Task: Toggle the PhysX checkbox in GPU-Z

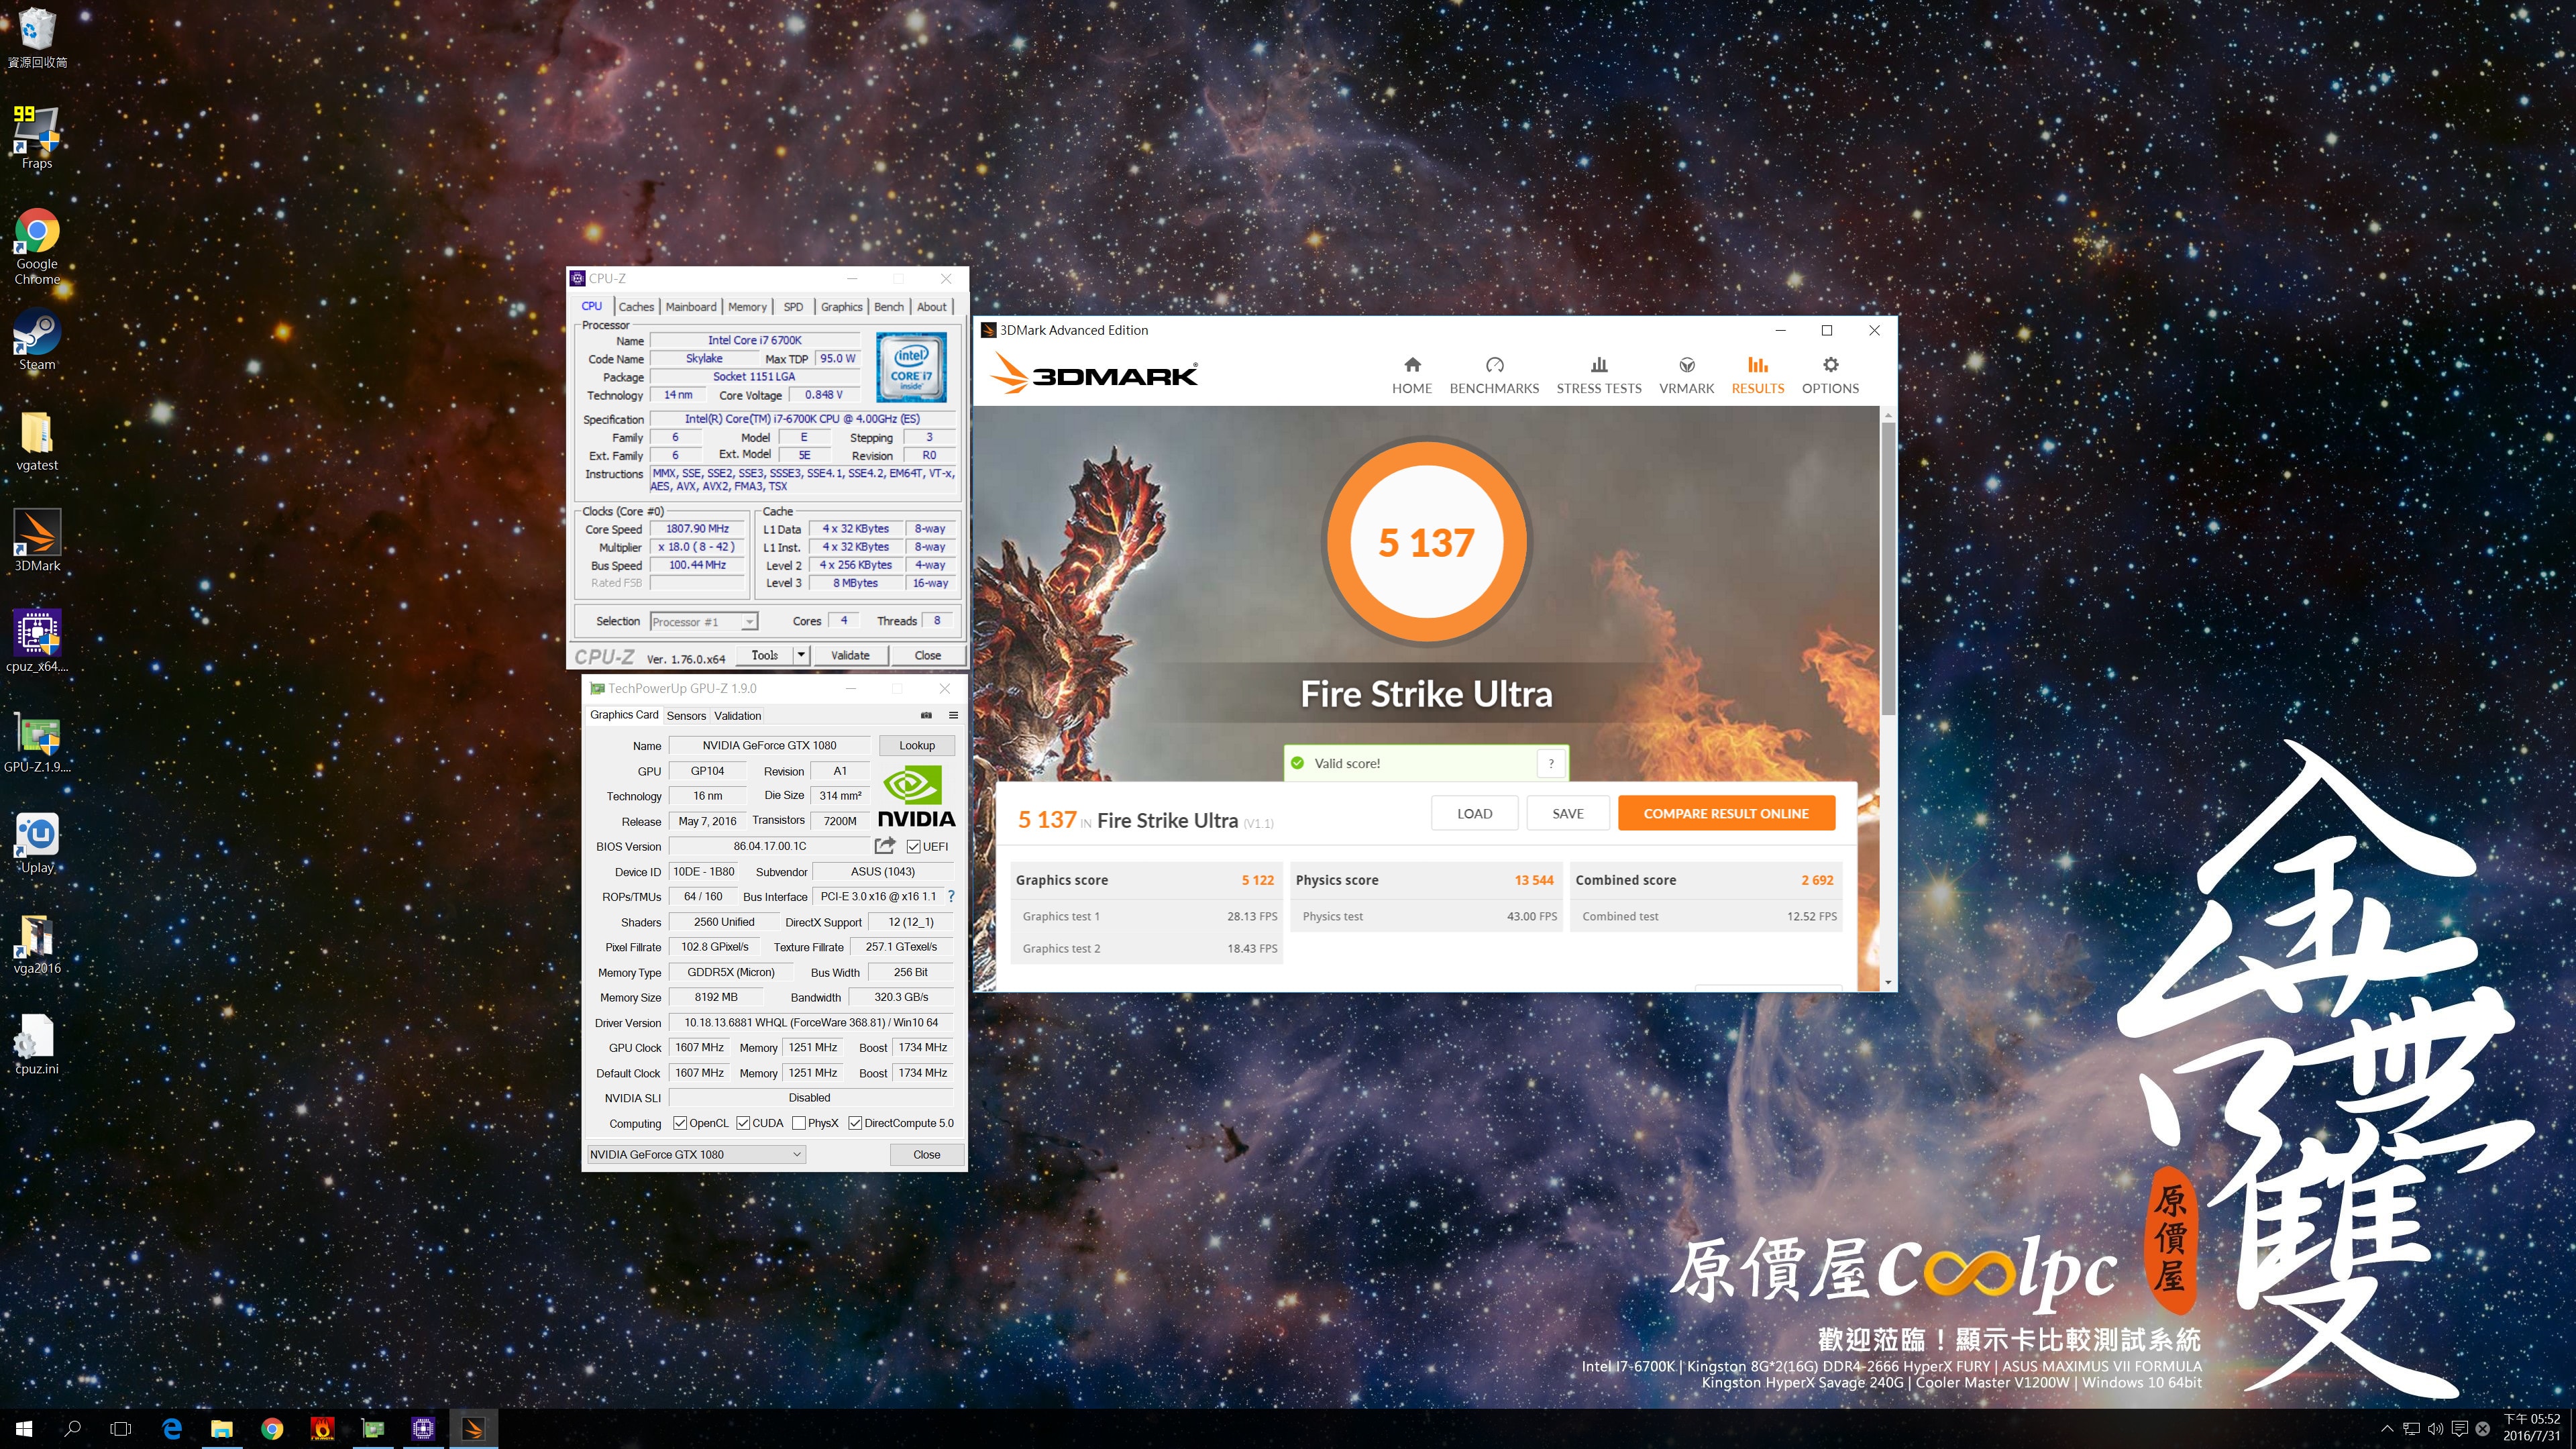Action: pos(799,1123)
